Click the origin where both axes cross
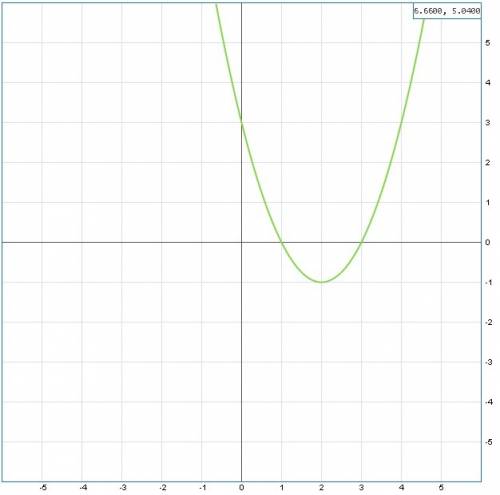This screenshot has height=495, width=500. 241,242
